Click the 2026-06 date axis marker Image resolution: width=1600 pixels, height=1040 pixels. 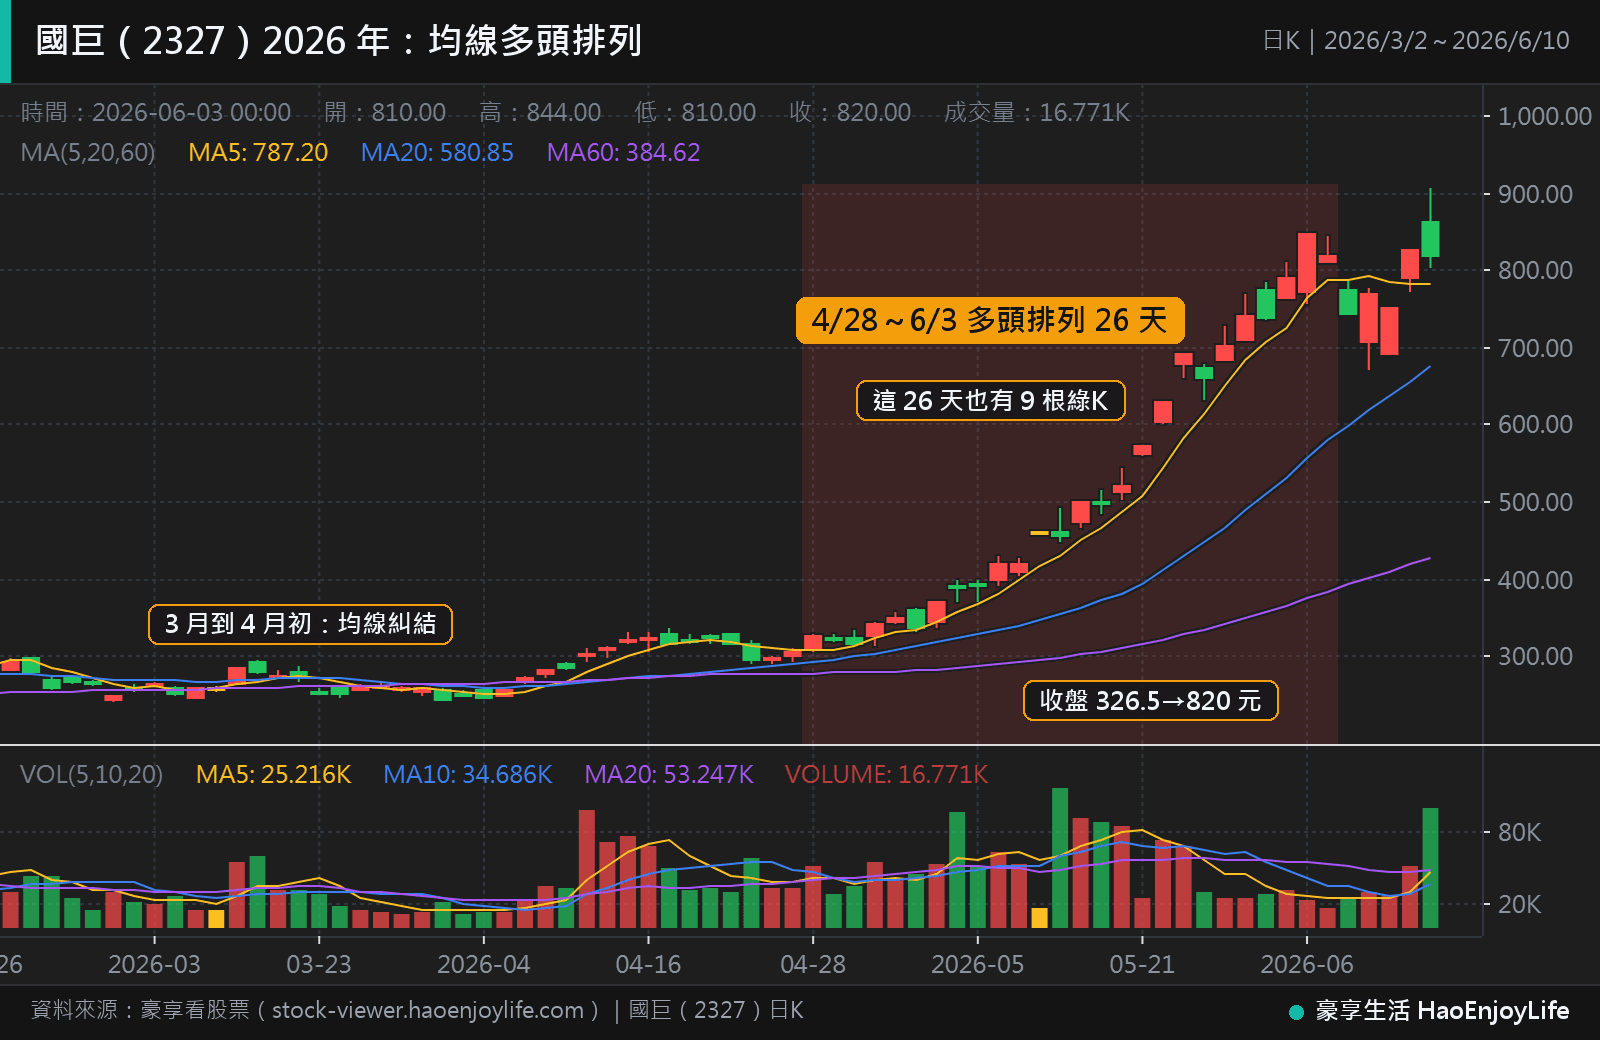coord(1306,964)
